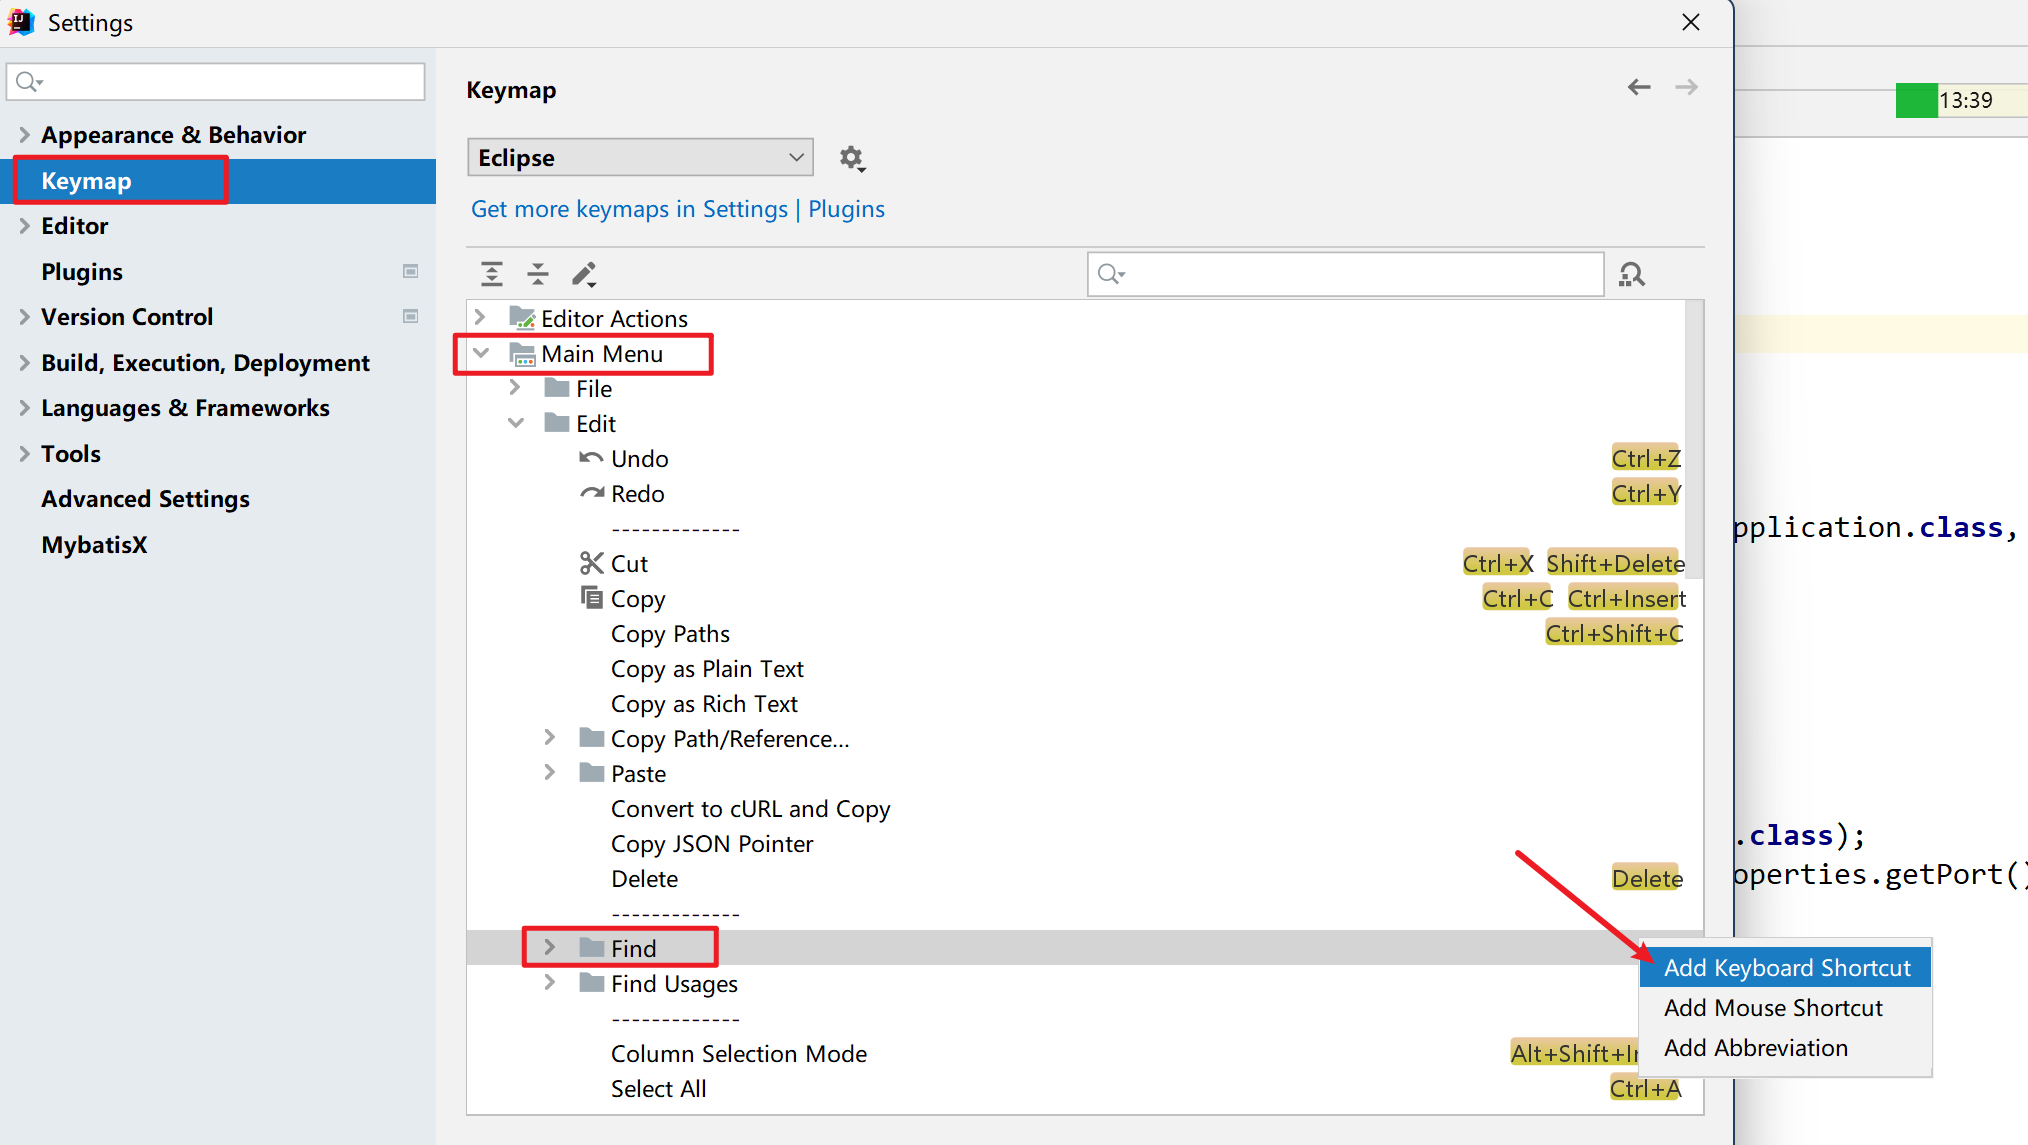Click the Copy action icon
2028x1145 pixels.
coord(592,598)
